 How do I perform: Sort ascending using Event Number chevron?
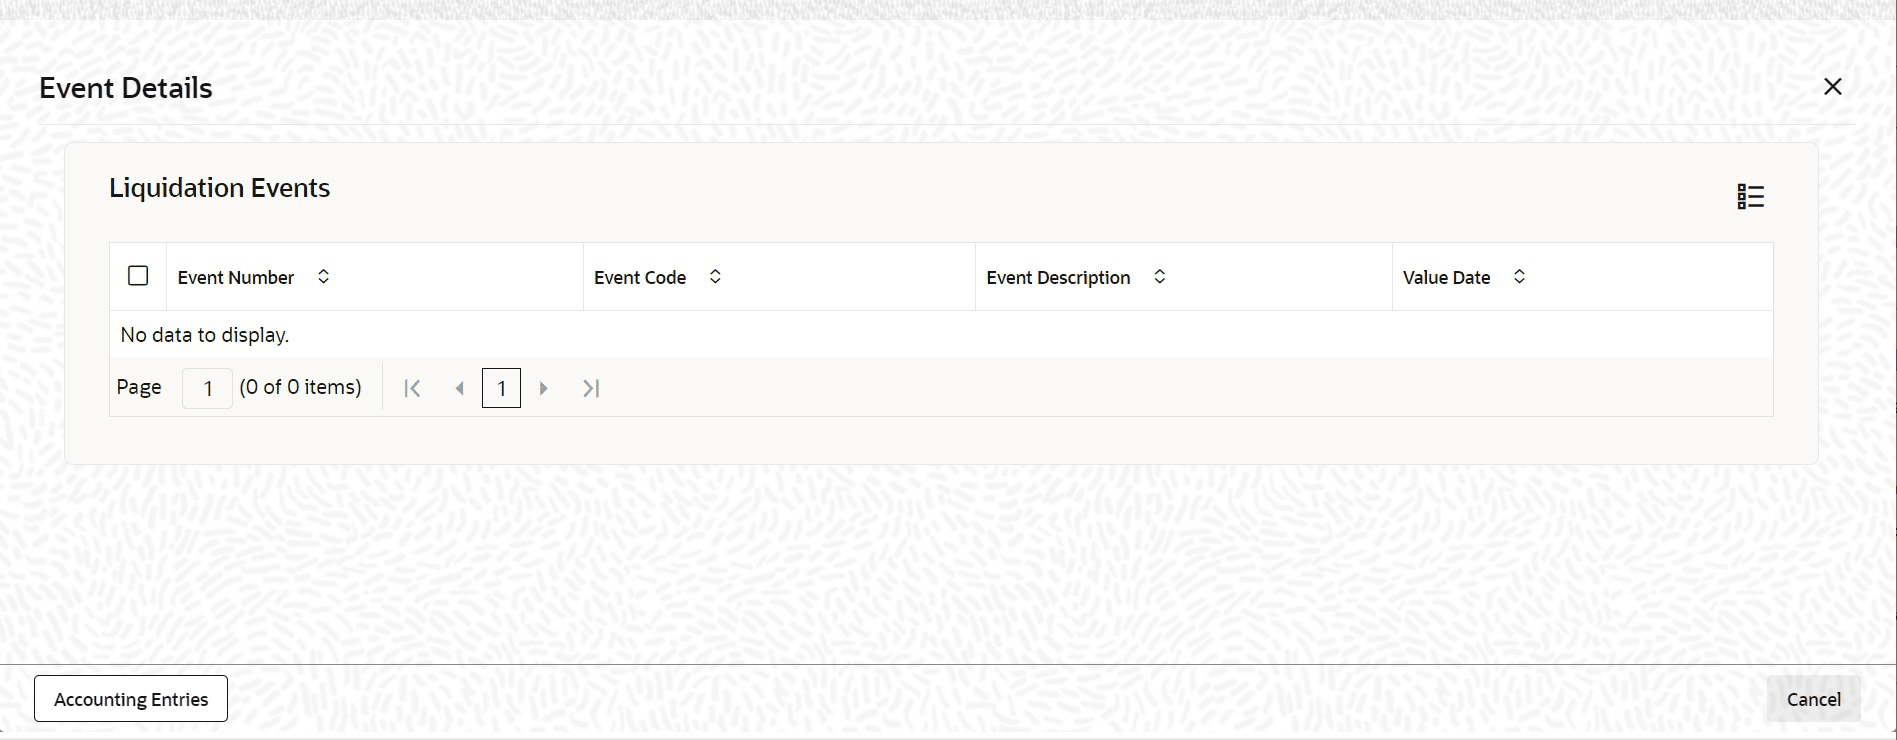(324, 277)
